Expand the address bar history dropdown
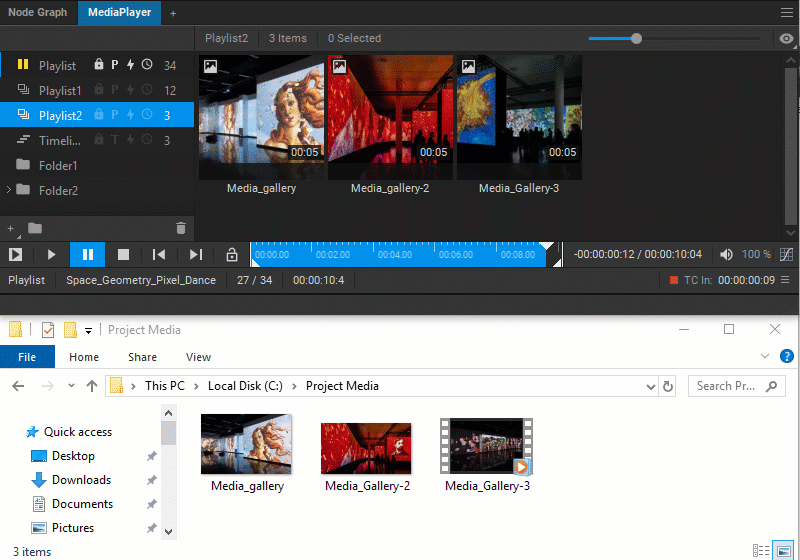The height and width of the screenshot is (560, 800). [x=651, y=387]
